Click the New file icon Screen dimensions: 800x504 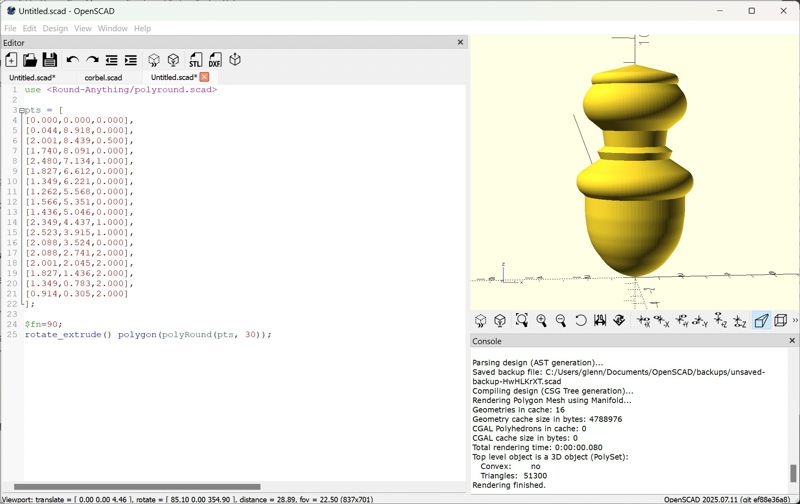pyautogui.click(x=11, y=61)
